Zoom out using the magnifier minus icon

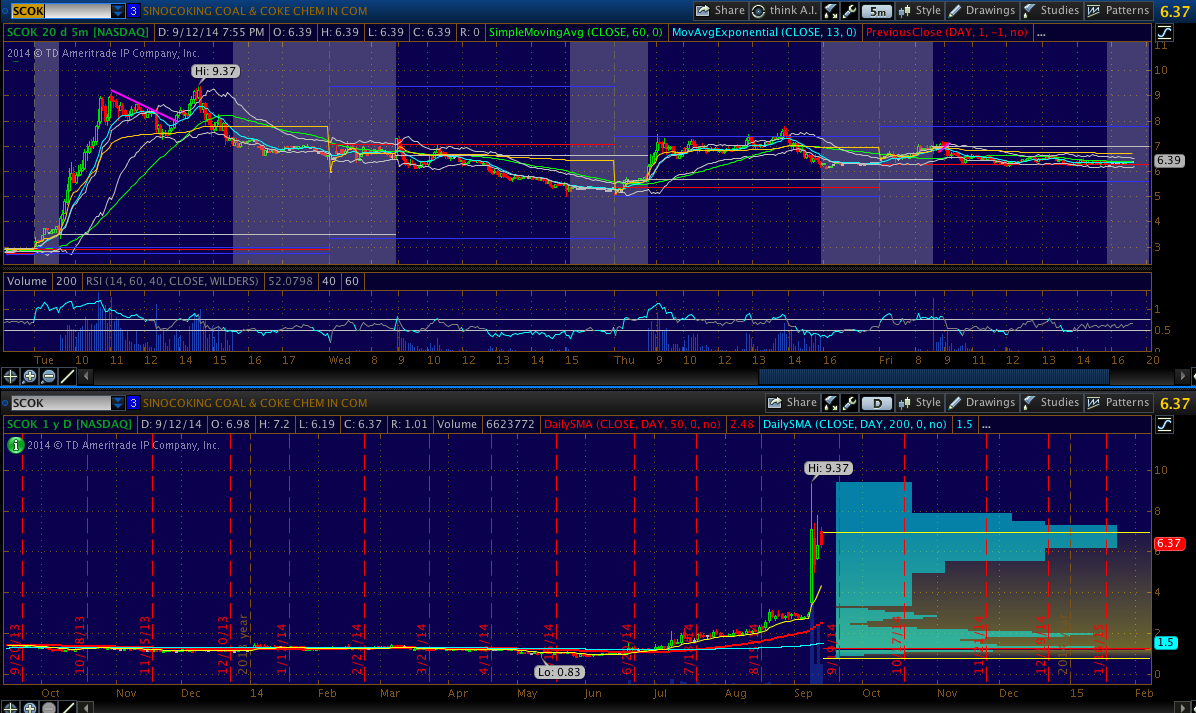(49, 376)
